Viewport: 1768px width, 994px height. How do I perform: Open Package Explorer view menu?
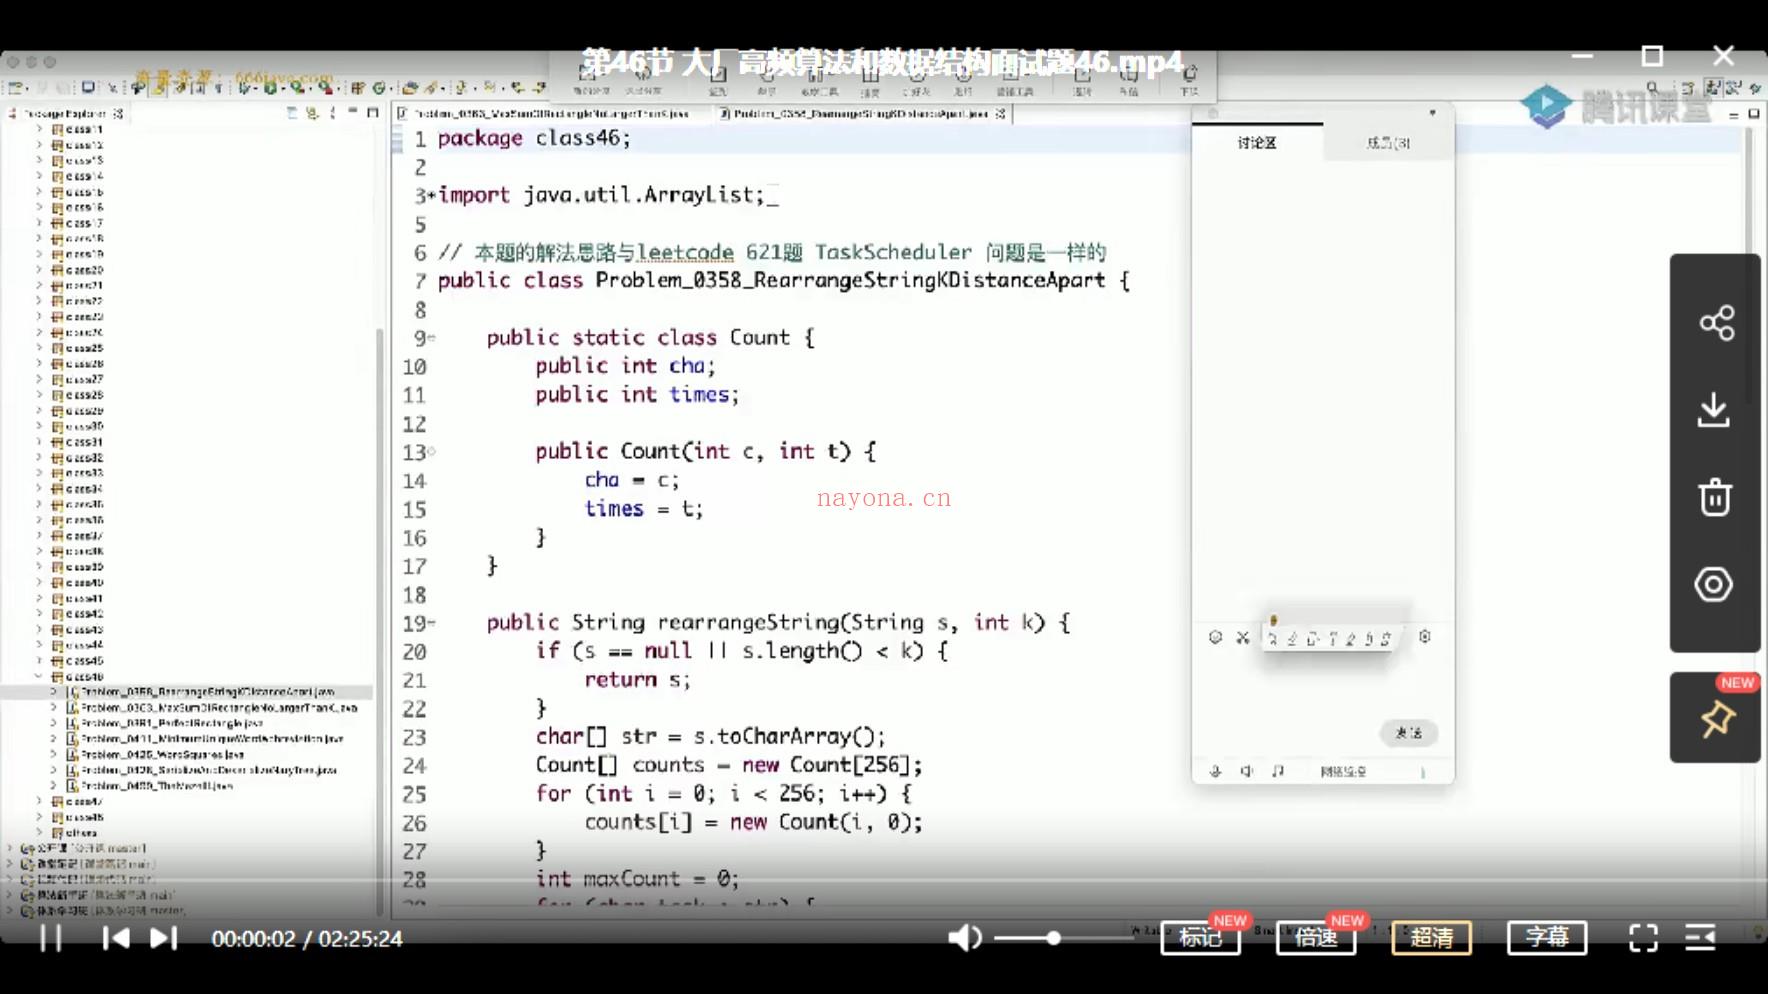333,113
